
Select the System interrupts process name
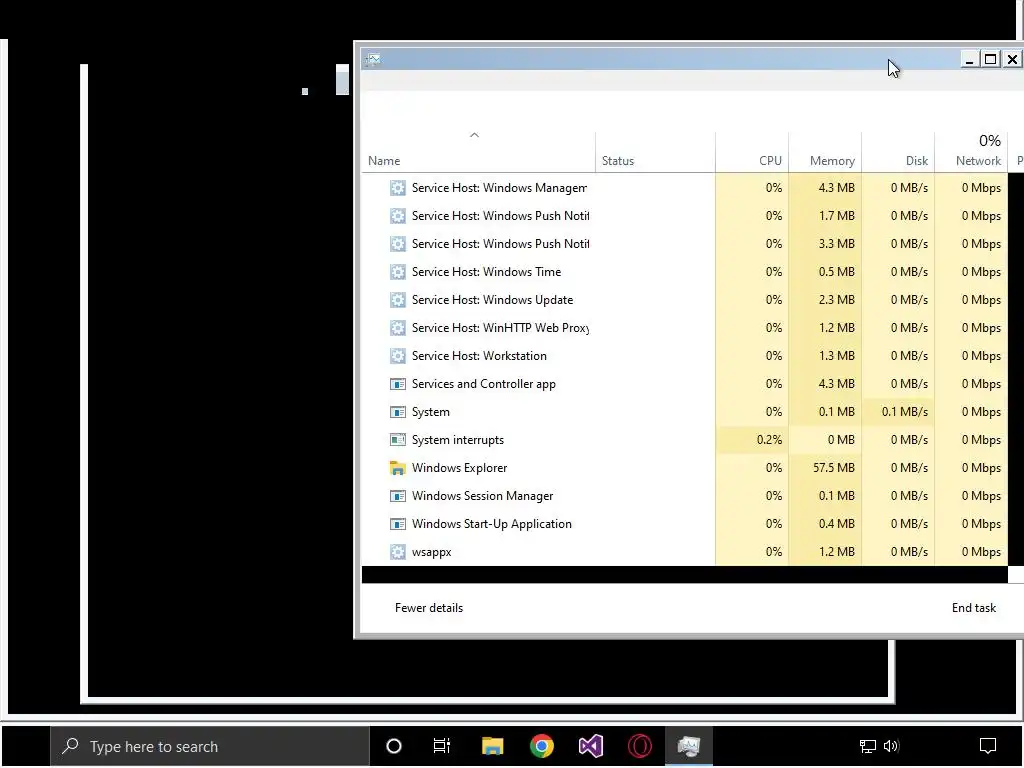point(458,440)
